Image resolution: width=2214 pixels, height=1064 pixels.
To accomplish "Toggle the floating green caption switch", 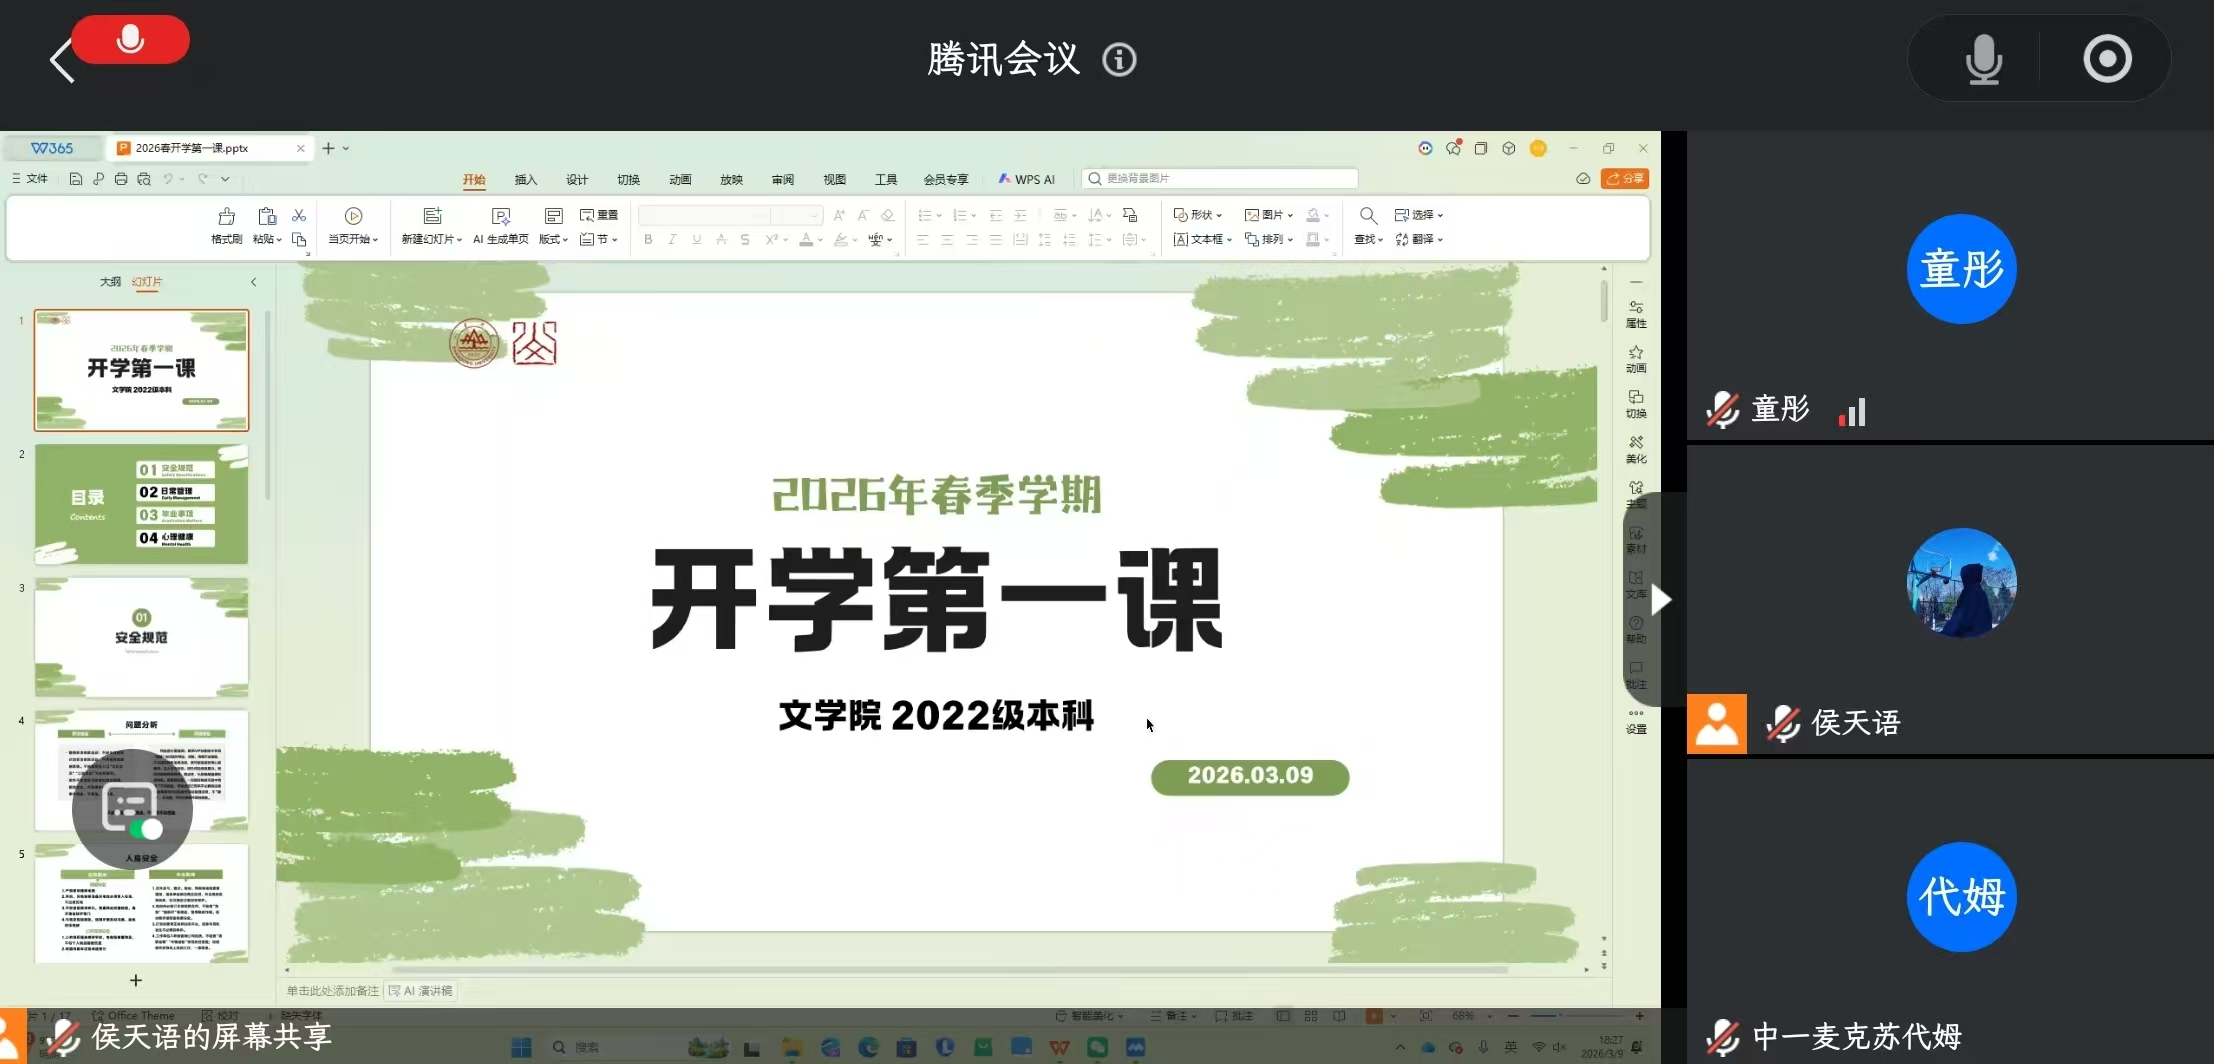I will tap(146, 829).
